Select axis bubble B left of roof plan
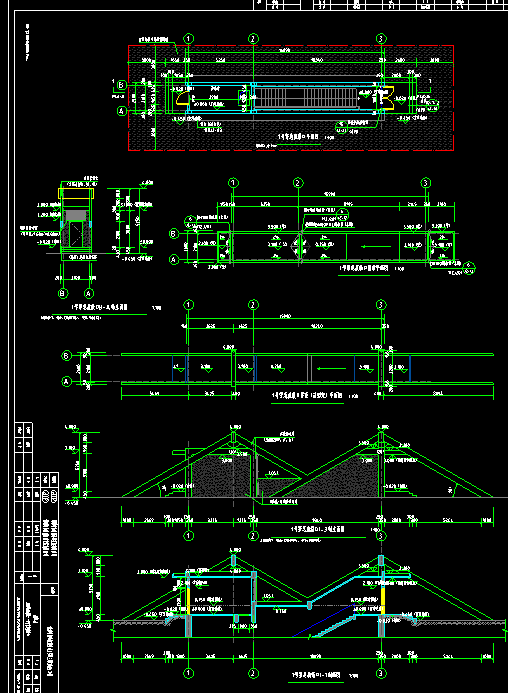508x693 pixels. 174,233
